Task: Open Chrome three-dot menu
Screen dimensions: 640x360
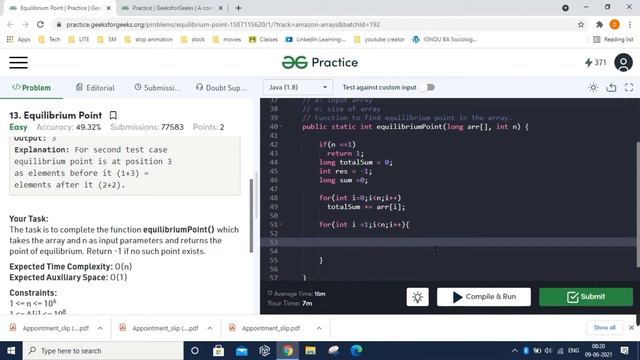Action: point(630,24)
